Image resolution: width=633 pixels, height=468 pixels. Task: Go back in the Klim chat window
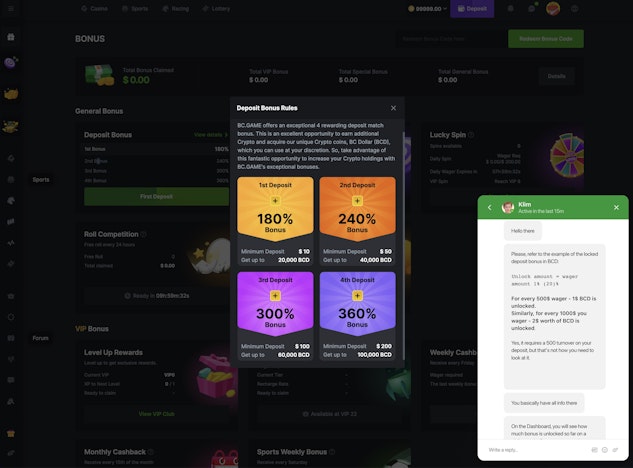pos(490,208)
